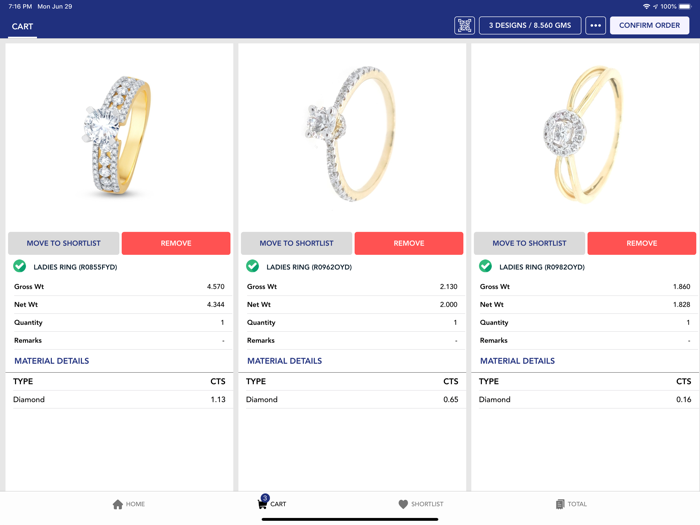
Task: Click MATERIAL DETAILS heading for ring R0962OYD
Action: pos(285,361)
